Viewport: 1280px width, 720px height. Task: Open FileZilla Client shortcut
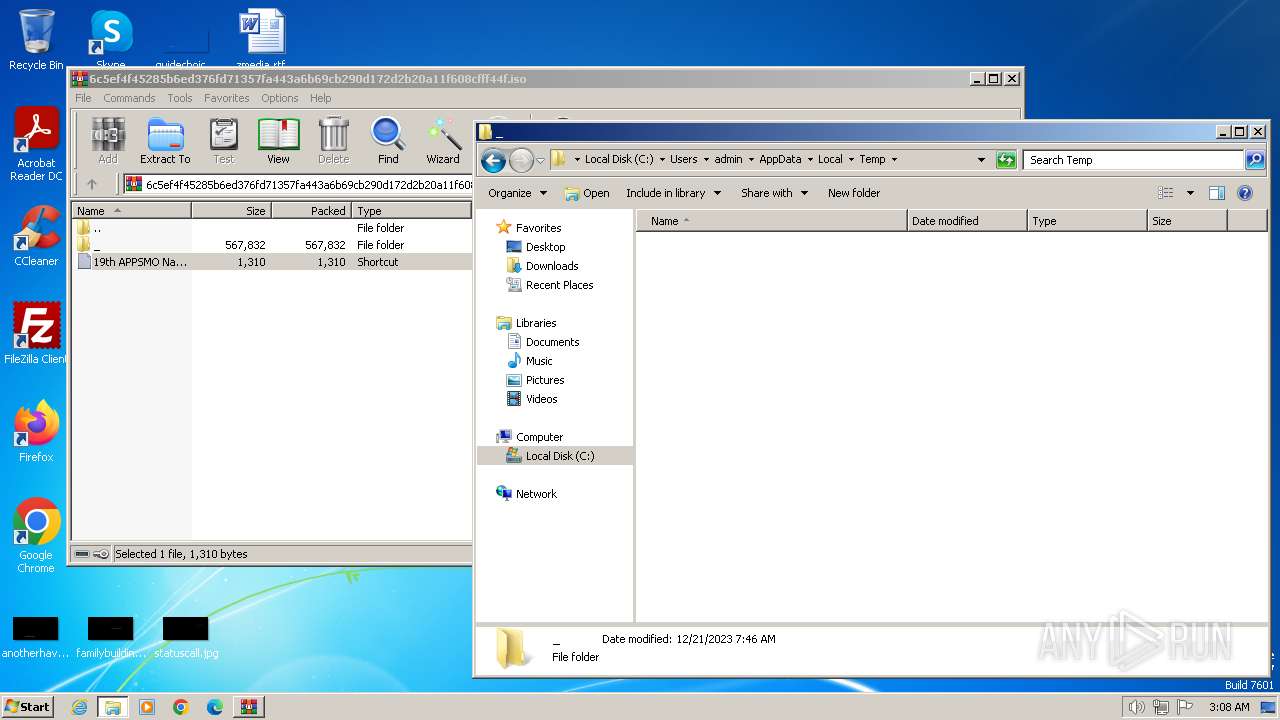tap(36, 334)
